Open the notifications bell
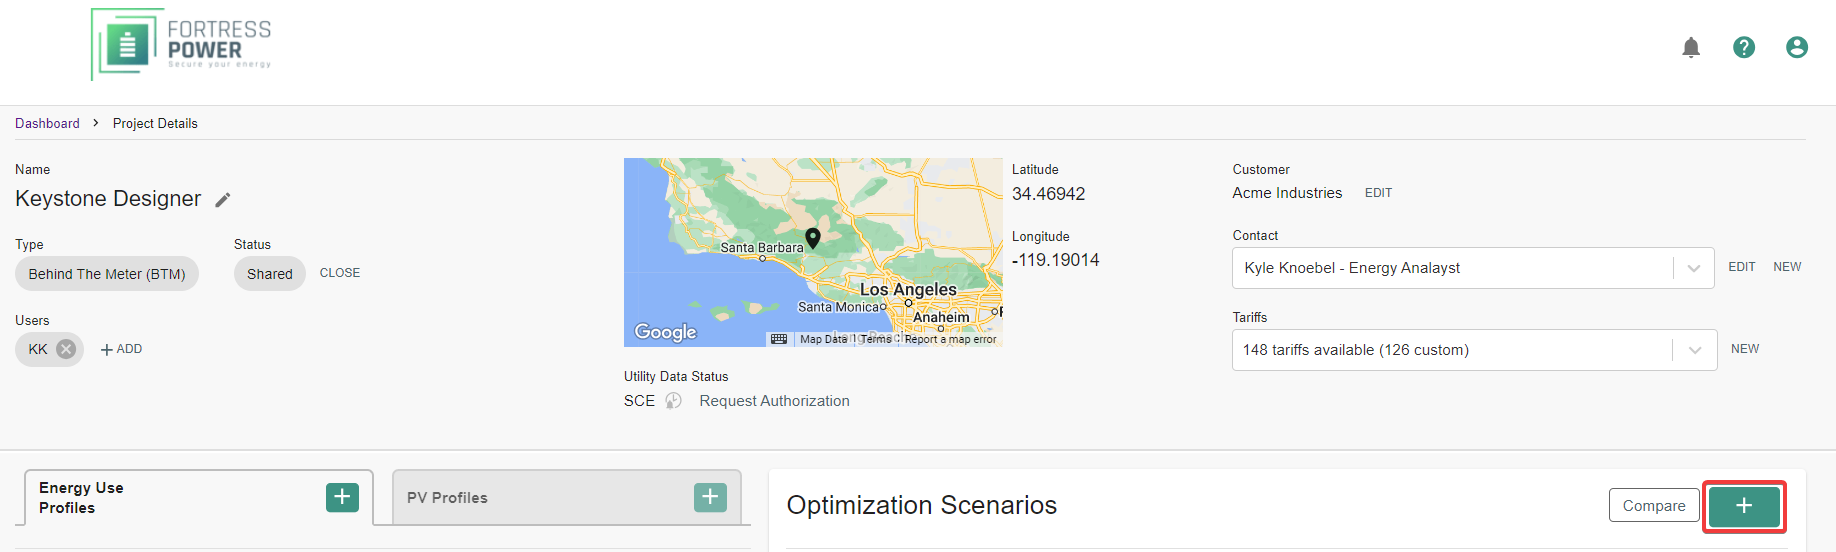Viewport: 1836px width, 552px height. (x=1691, y=47)
